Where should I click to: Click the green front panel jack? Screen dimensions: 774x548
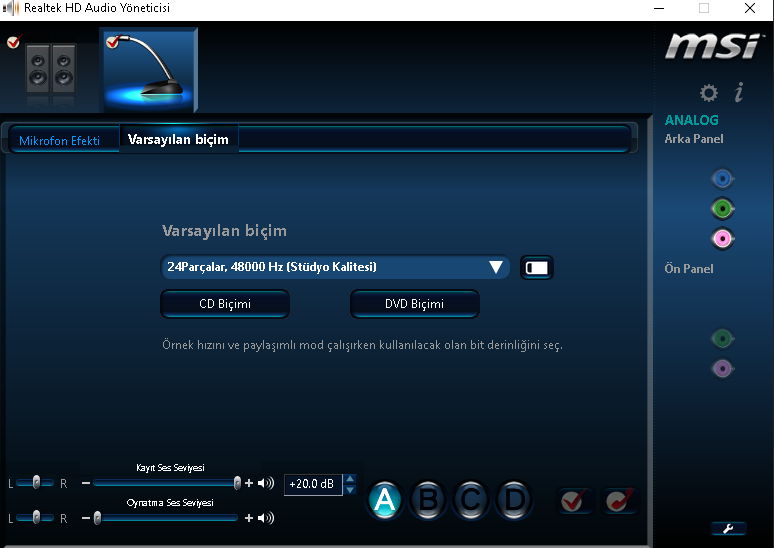click(723, 339)
